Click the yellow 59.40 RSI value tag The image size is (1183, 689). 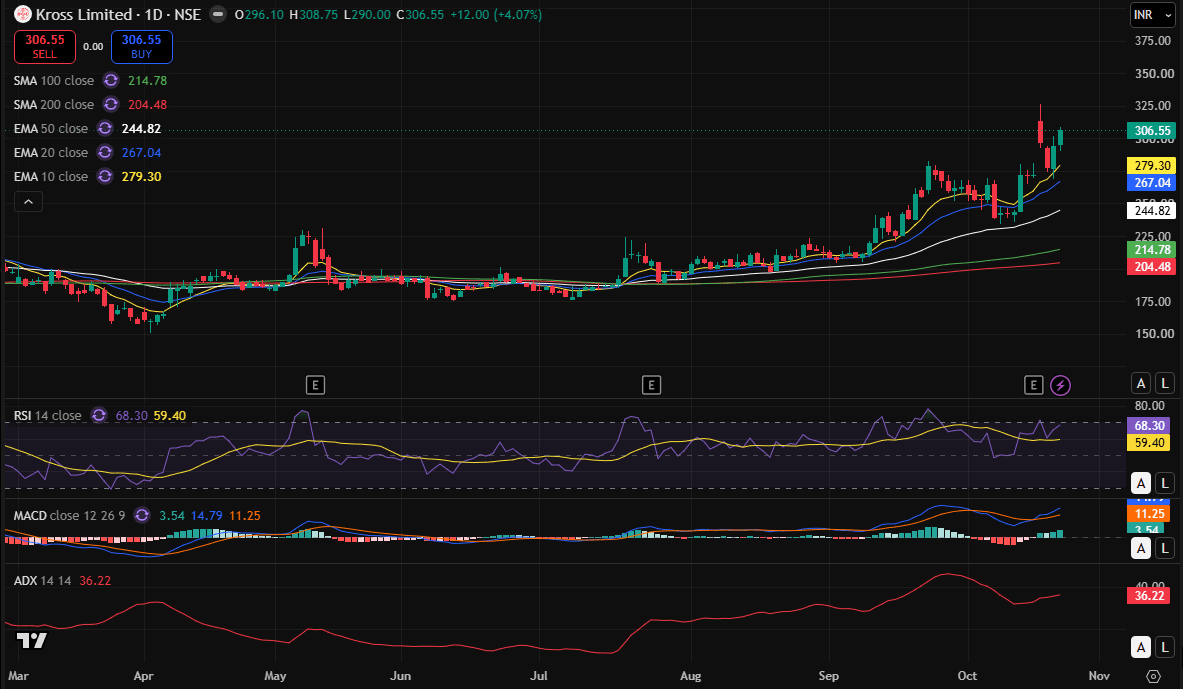[1148, 442]
